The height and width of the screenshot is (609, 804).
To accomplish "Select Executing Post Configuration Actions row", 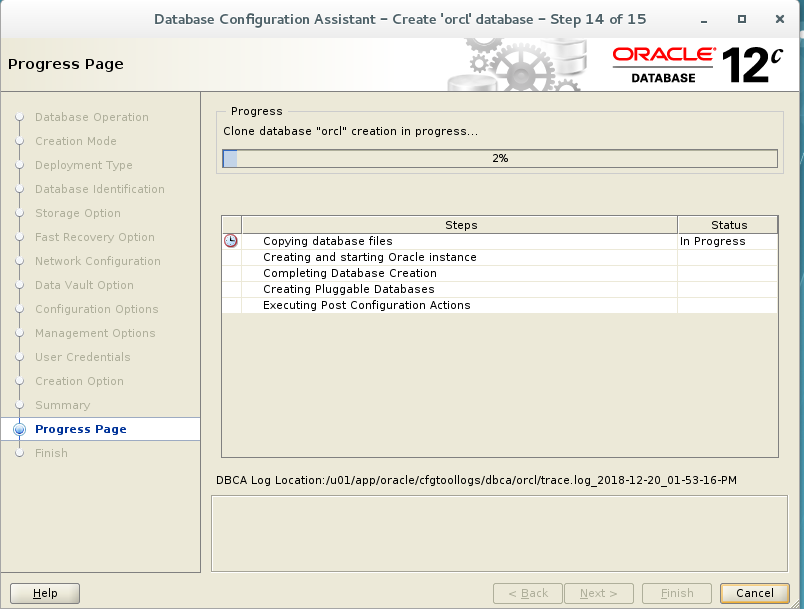I will click(500, 305).
